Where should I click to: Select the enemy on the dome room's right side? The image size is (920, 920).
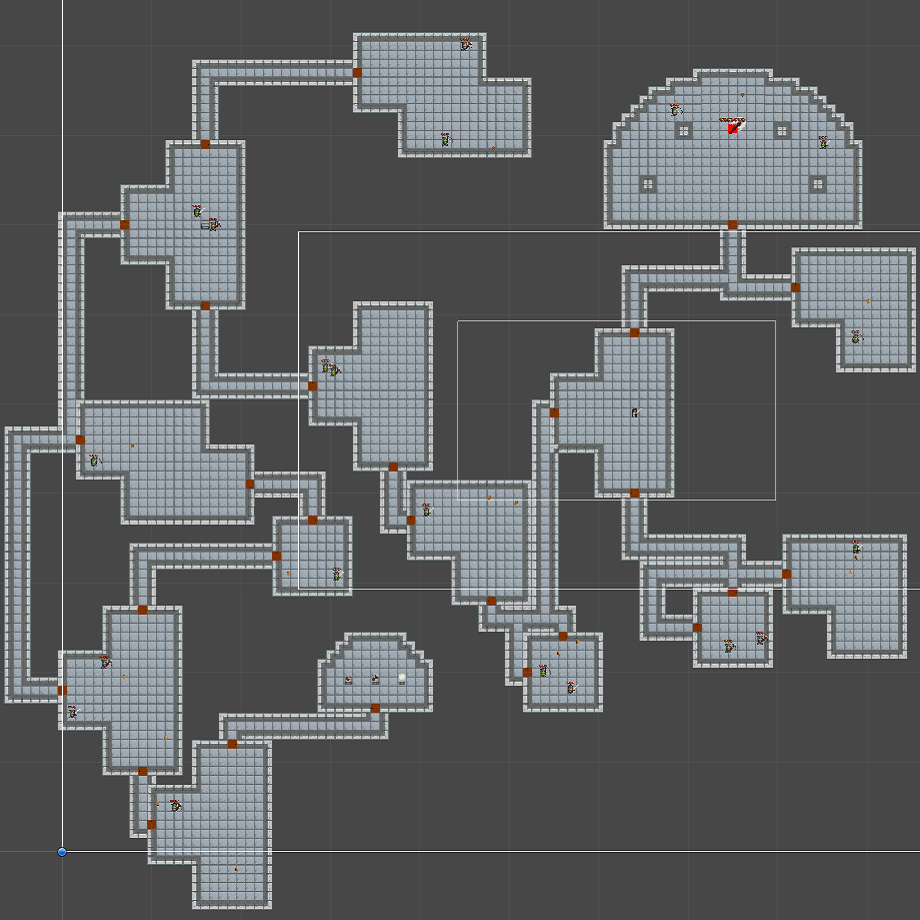point(824,143)
